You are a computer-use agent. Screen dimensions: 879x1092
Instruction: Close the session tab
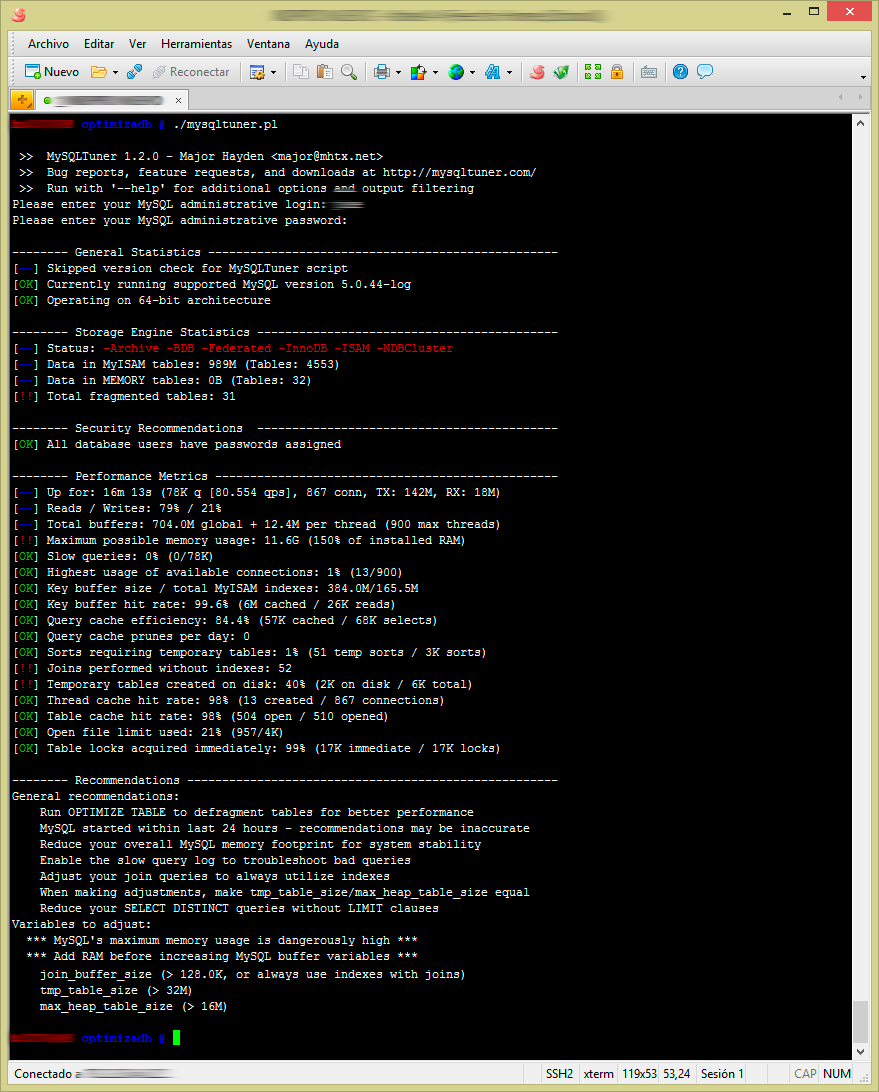[178, 100]
